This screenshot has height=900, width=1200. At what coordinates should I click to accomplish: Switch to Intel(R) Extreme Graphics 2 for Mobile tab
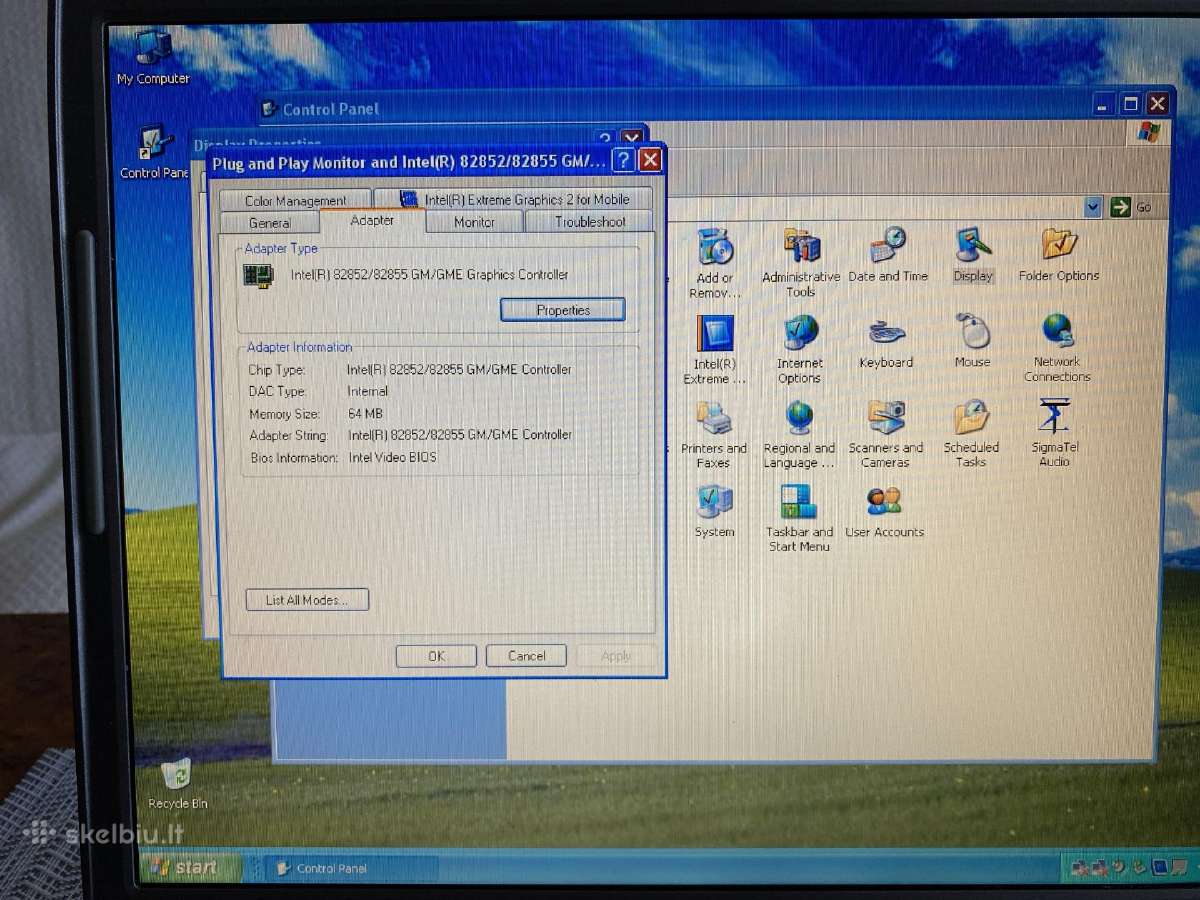513,199
